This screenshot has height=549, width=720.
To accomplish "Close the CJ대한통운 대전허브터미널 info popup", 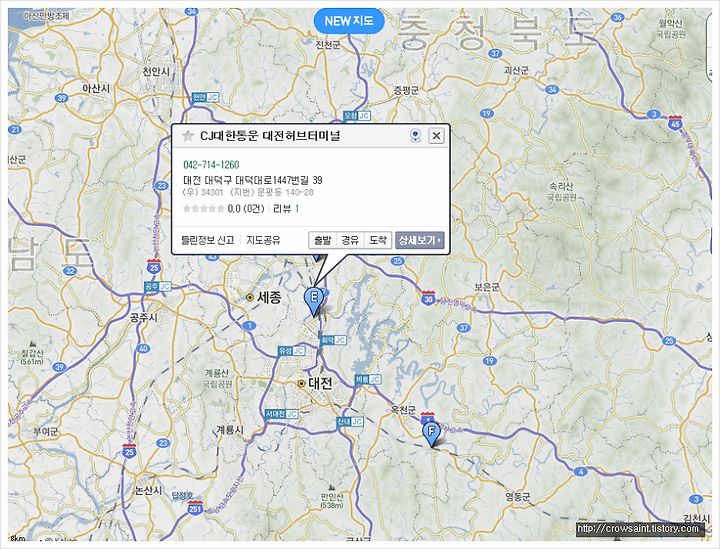I will click(x=436, y=136).
